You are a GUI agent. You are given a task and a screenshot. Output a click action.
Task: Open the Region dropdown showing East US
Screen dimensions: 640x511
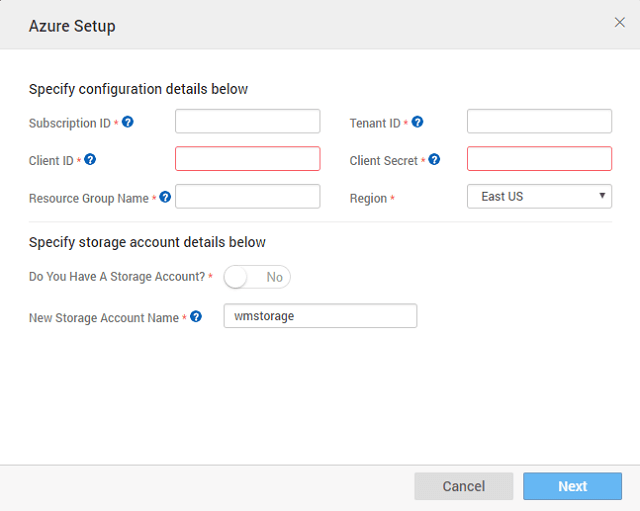[539, 197]
